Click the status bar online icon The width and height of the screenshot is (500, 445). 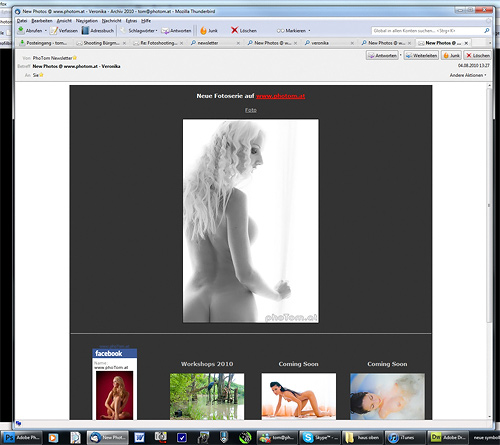coord(19,423)
